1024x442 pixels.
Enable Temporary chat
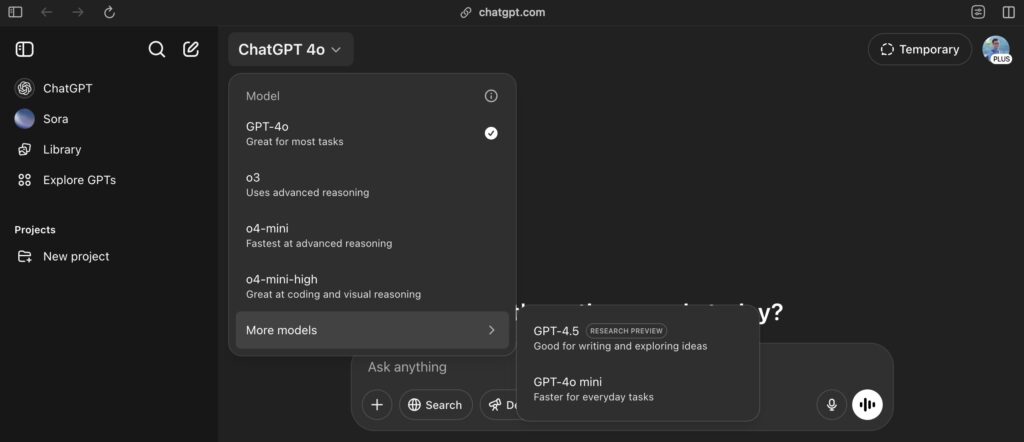point(920,50)
